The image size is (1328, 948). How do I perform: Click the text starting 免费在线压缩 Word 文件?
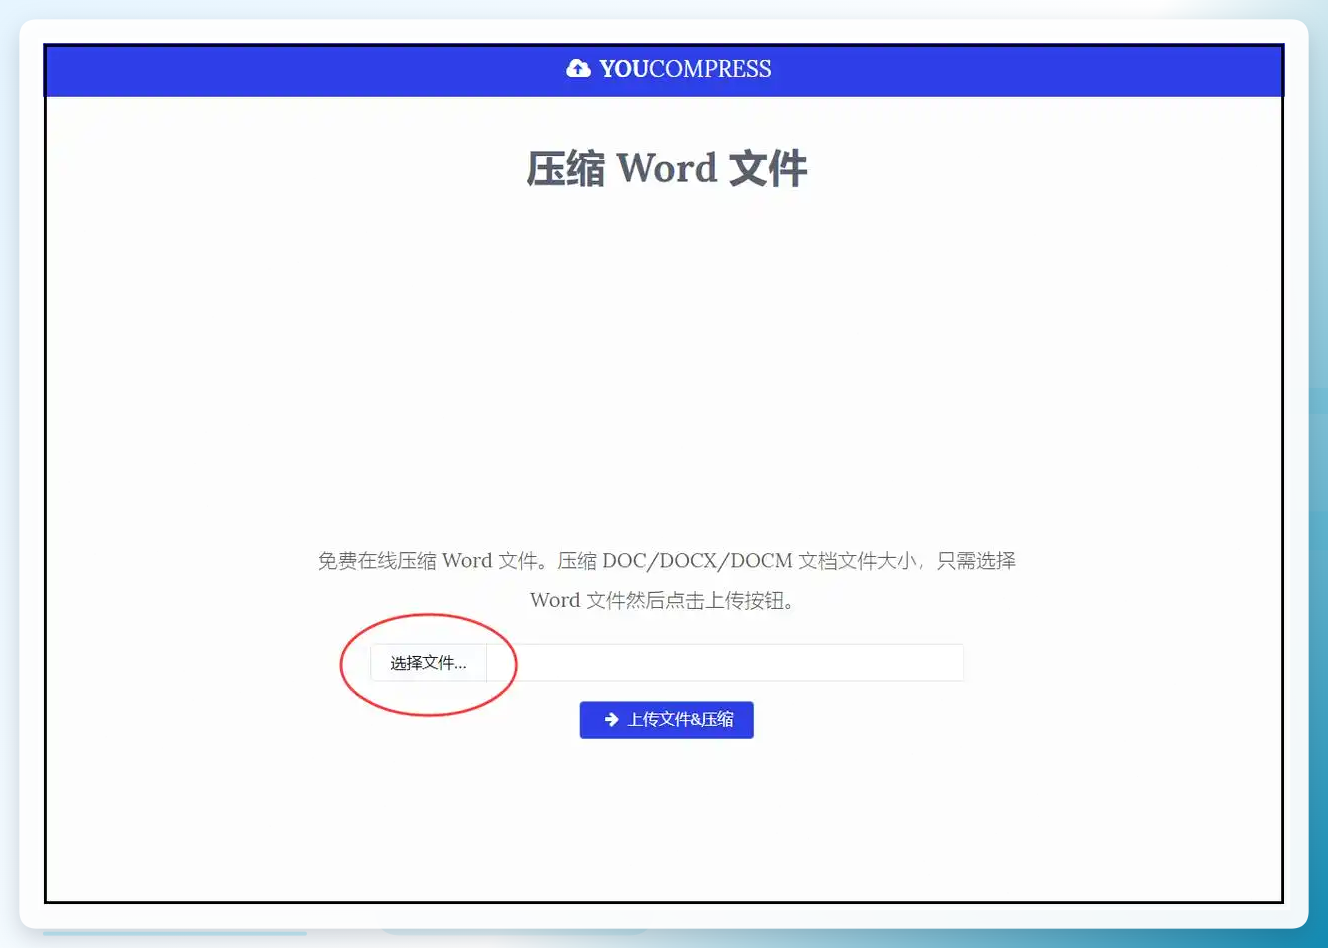667,561
